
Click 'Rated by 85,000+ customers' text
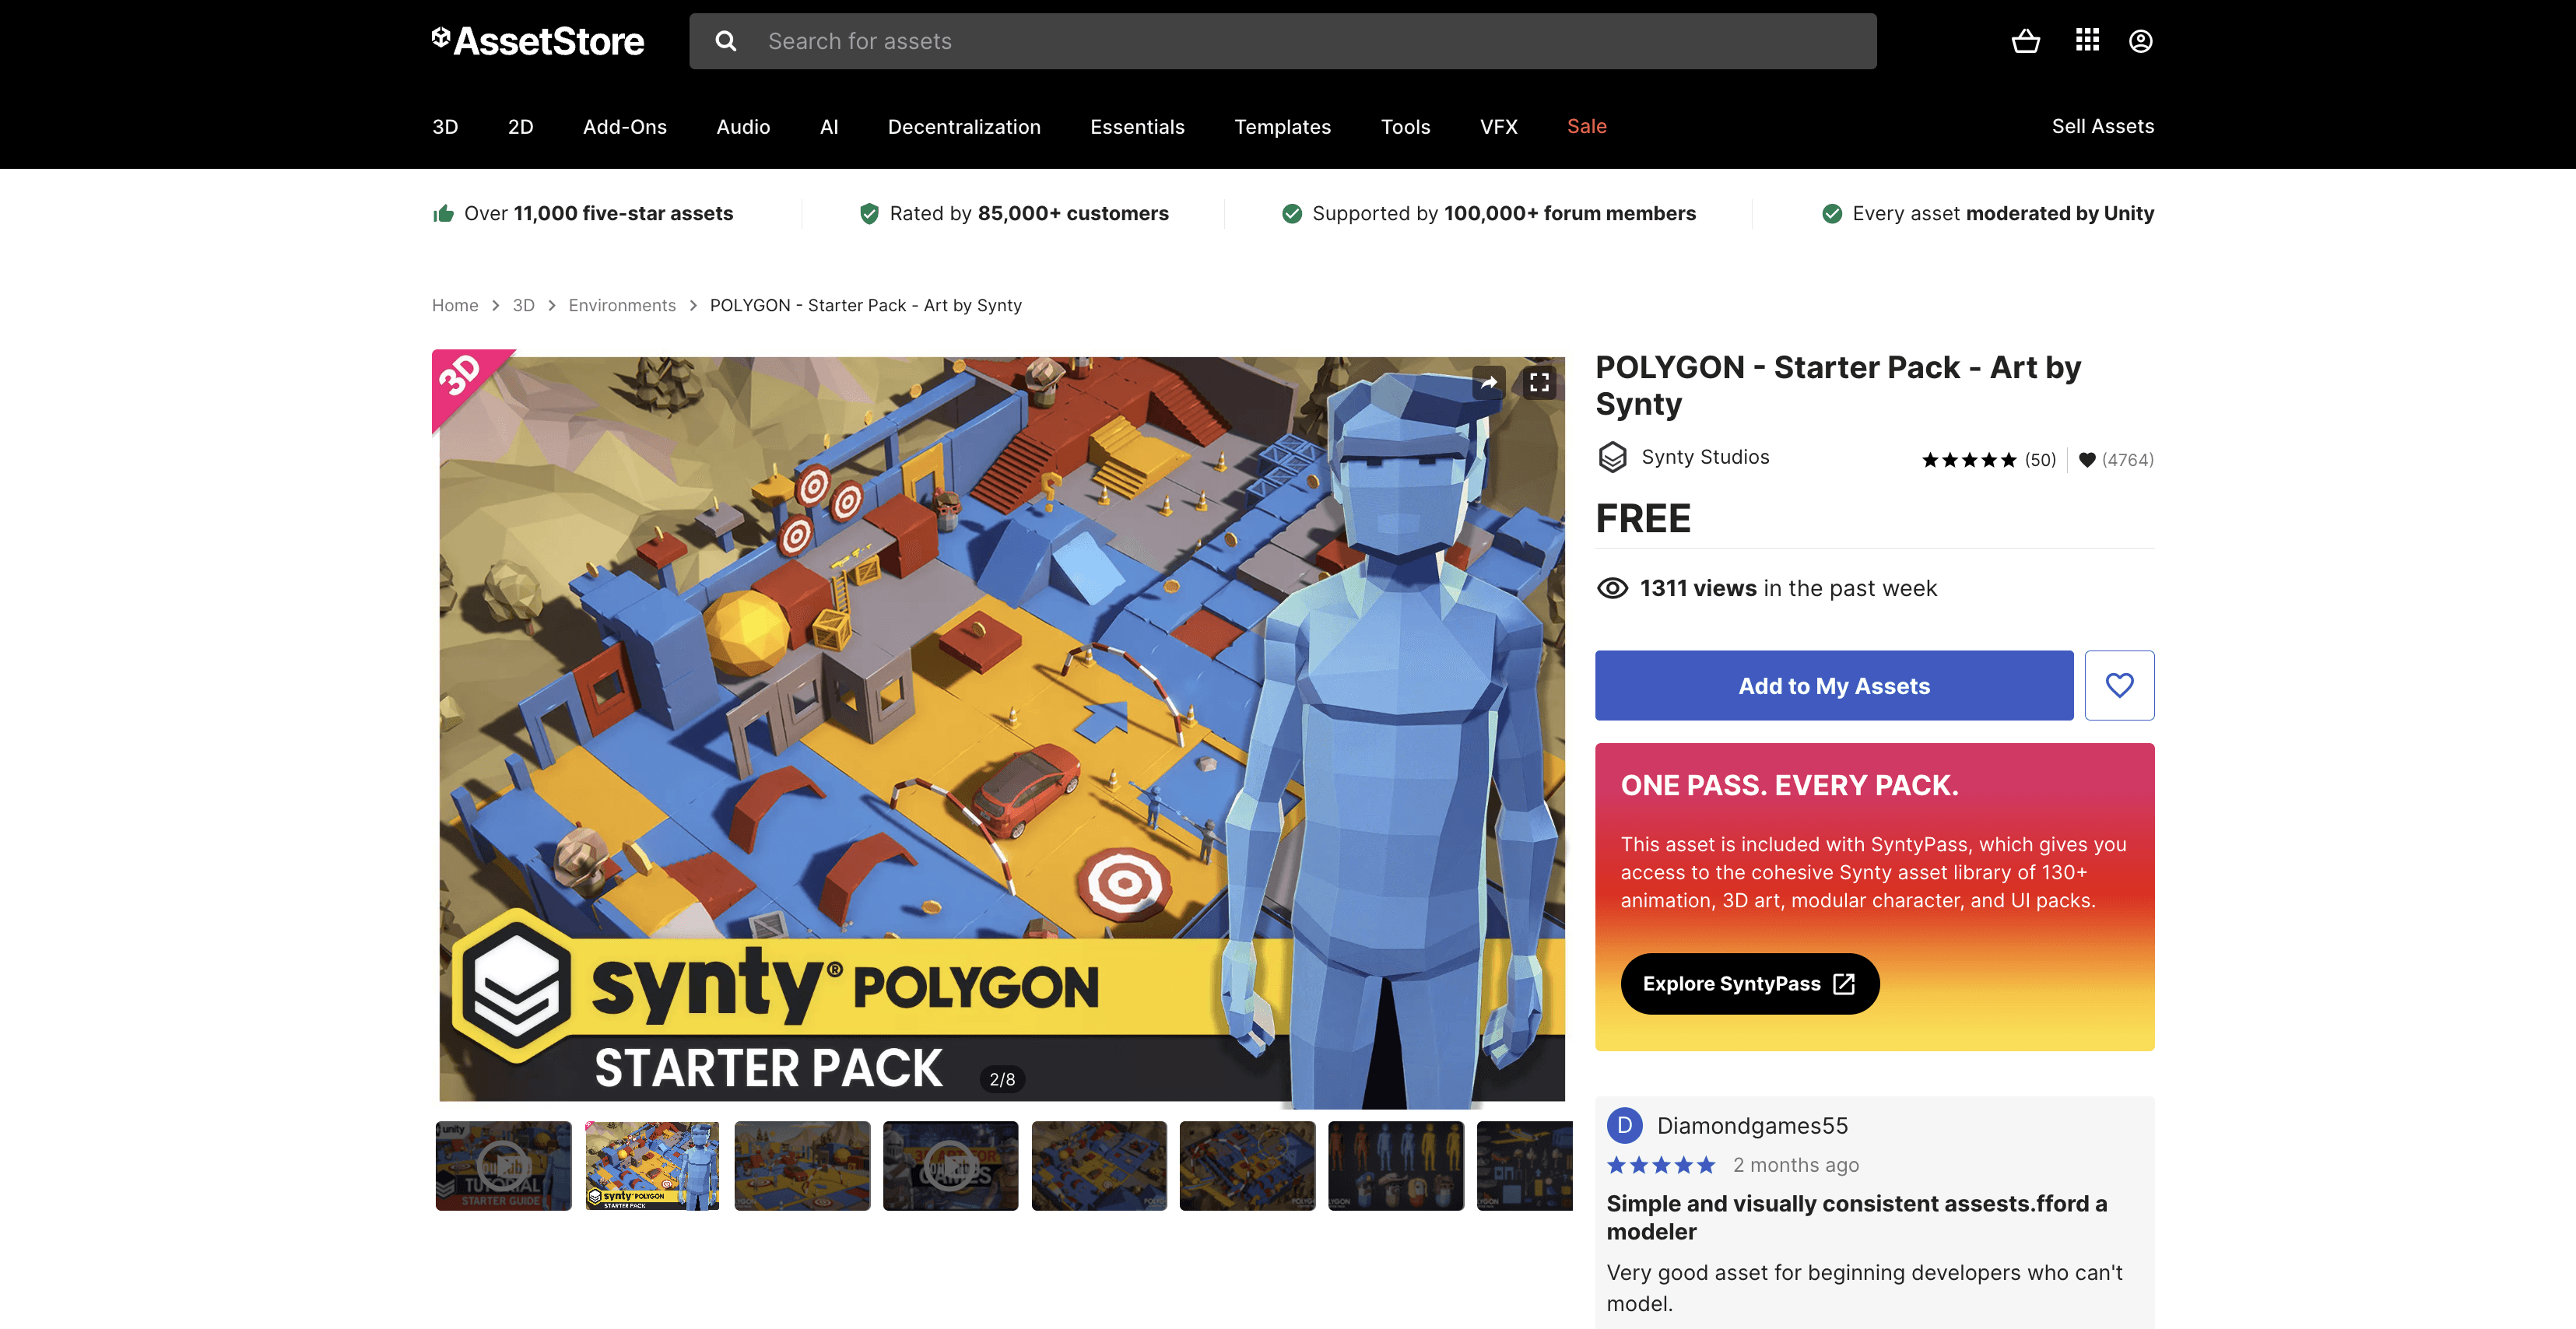click(x=1029, y=213)
